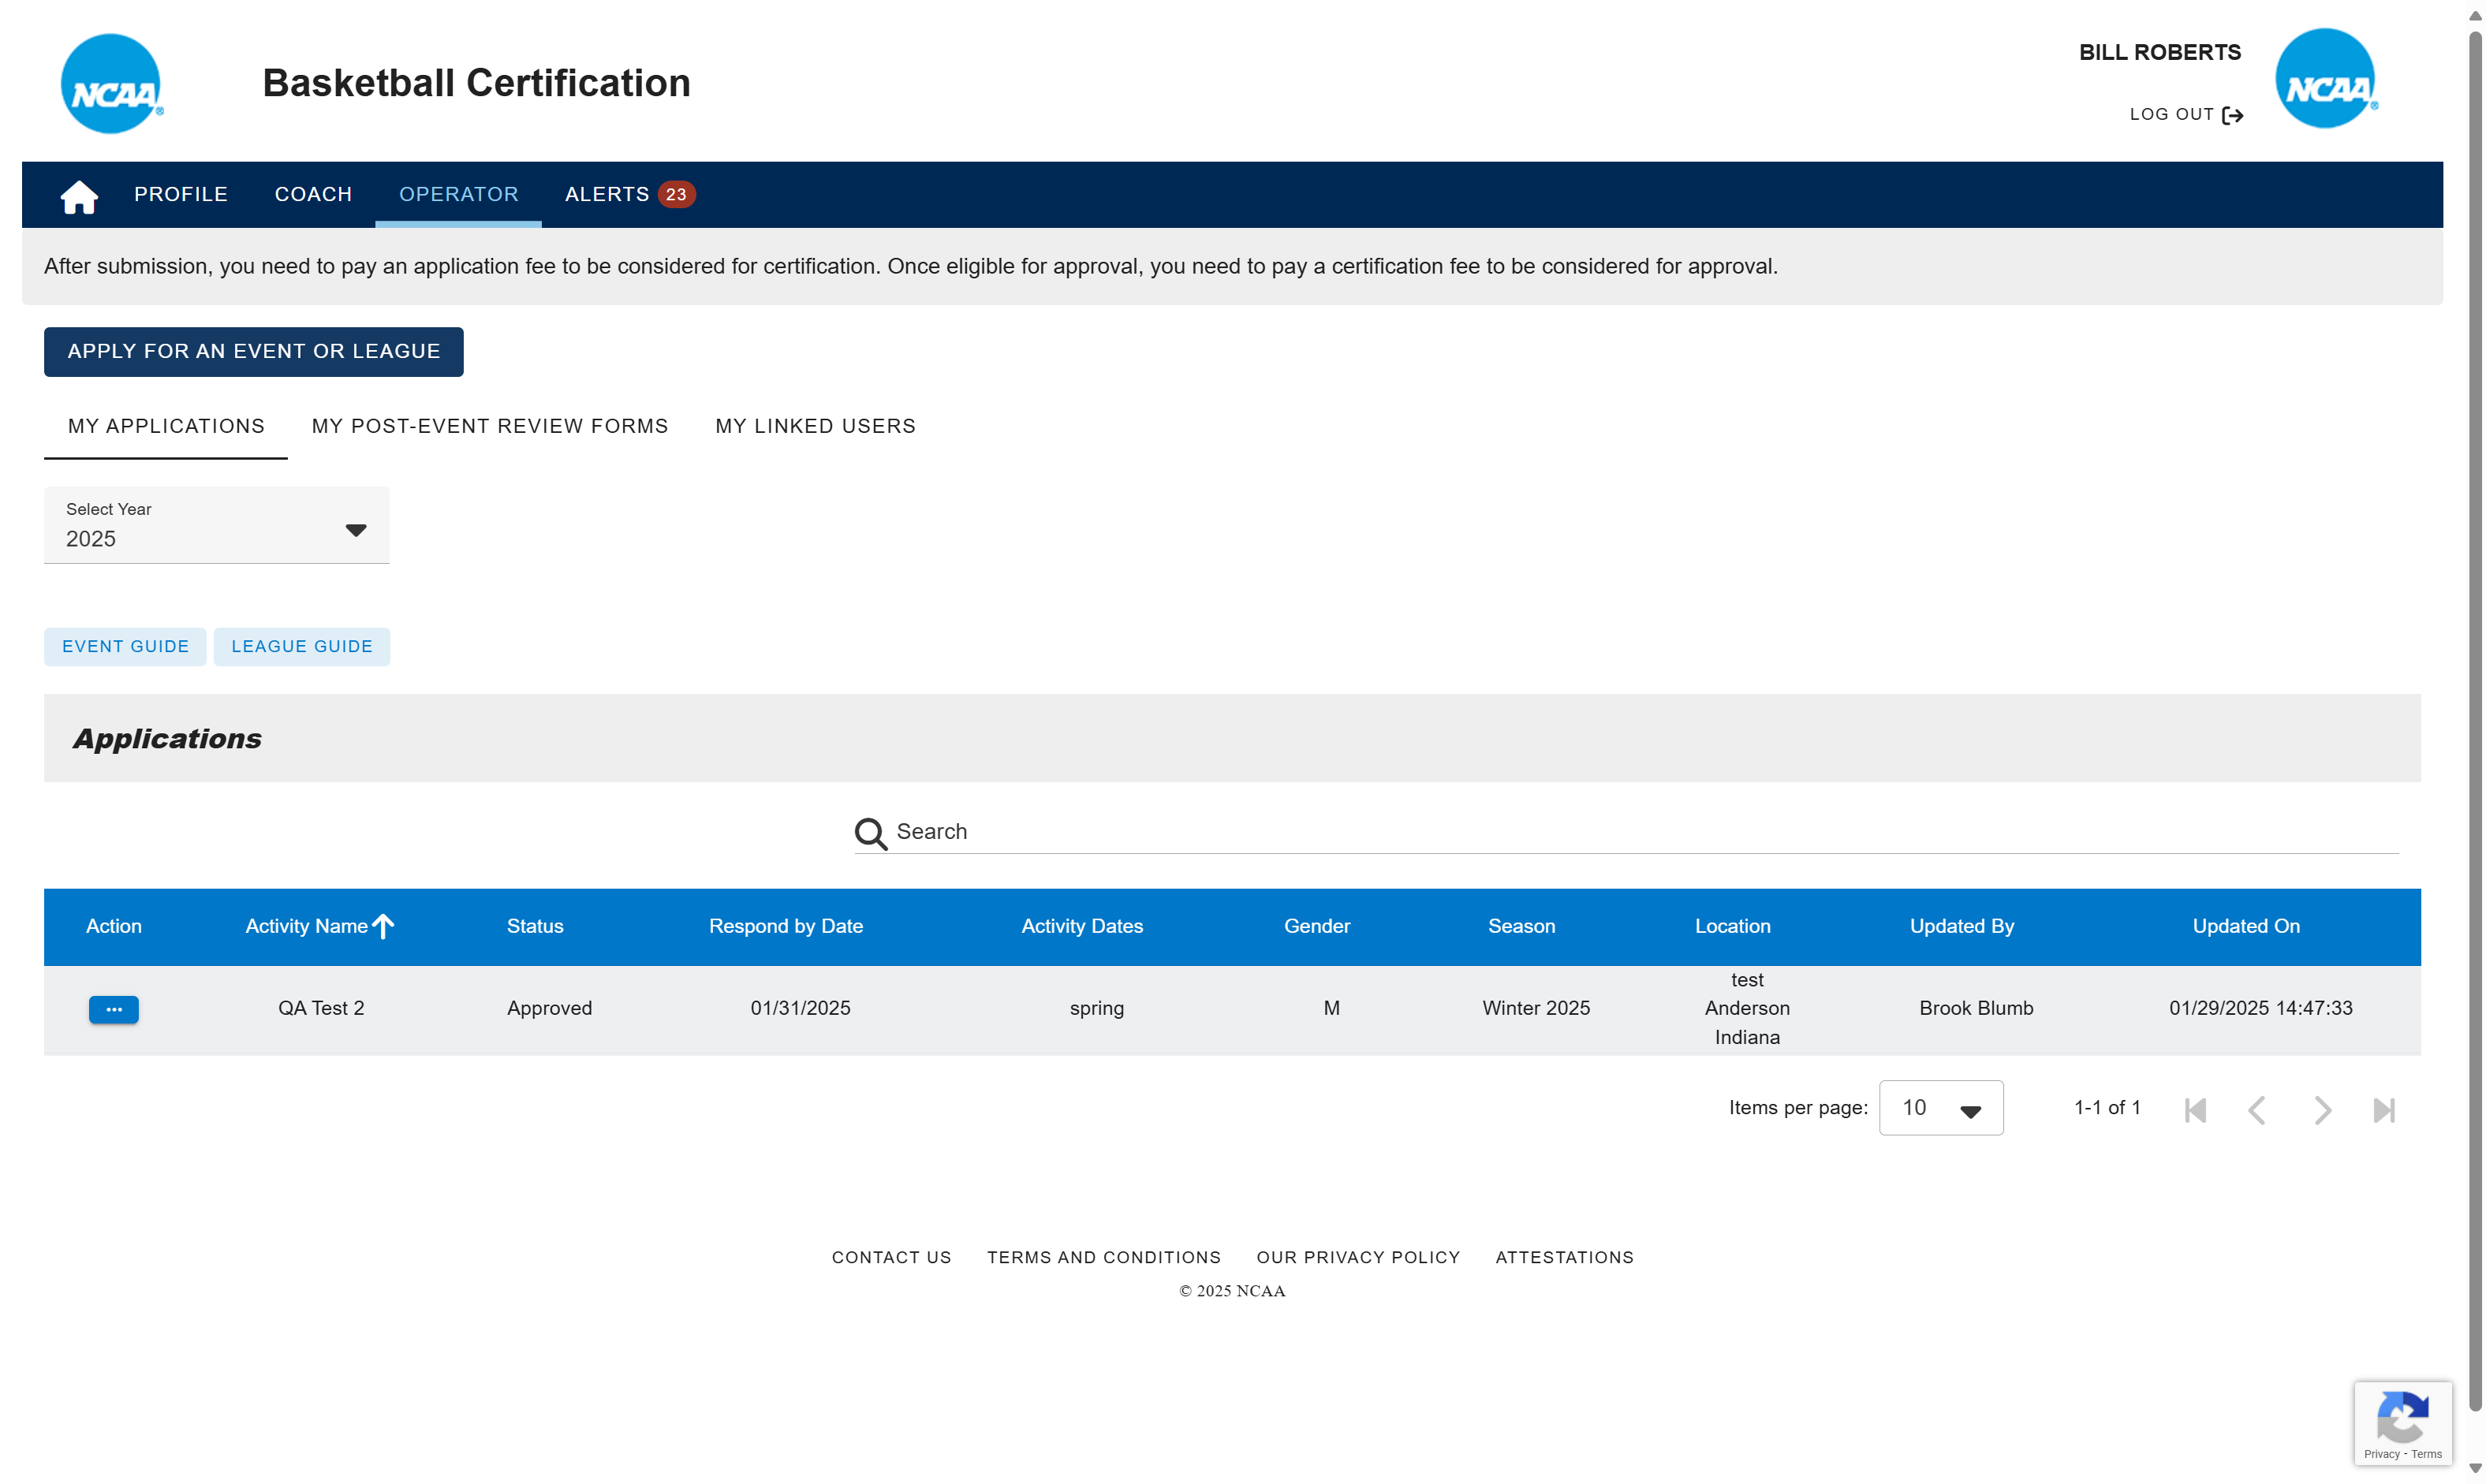This screenshot has height=1484, width=2486.
Task: Open the three-dot action menu for QA Test 2
Action: 114,1009
